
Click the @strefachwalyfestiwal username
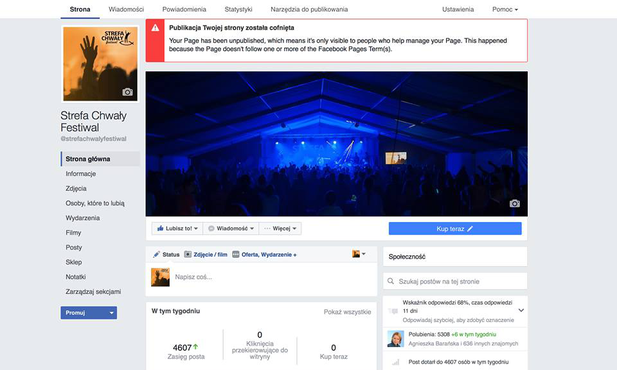coord(93,139)
